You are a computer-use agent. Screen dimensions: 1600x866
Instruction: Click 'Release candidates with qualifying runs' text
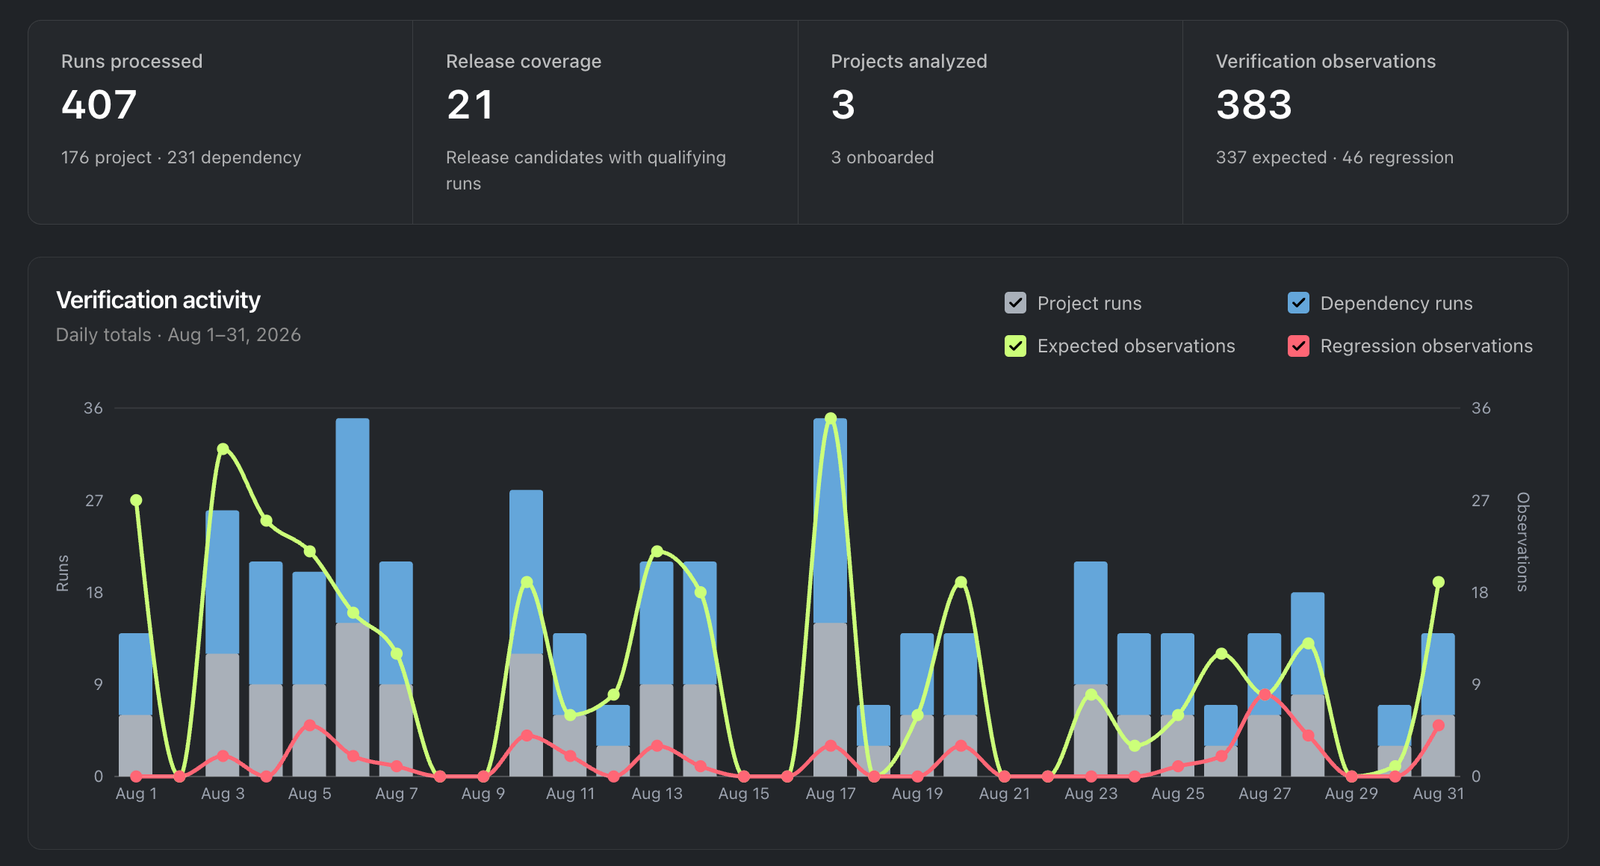coord(586,170)
